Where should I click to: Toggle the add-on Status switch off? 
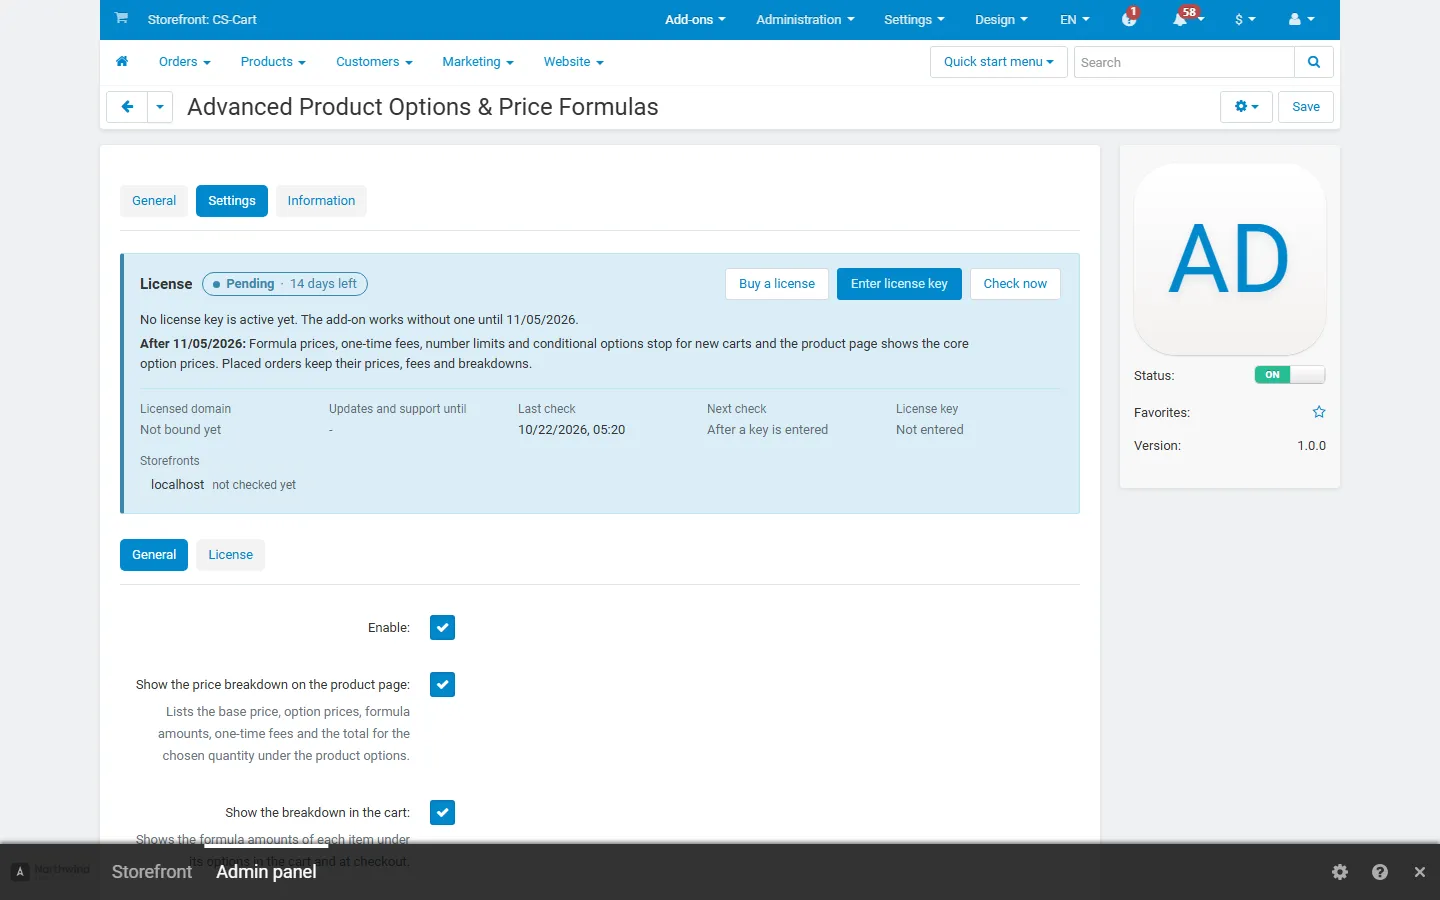pyautogui.click(x=1290, y=375)
